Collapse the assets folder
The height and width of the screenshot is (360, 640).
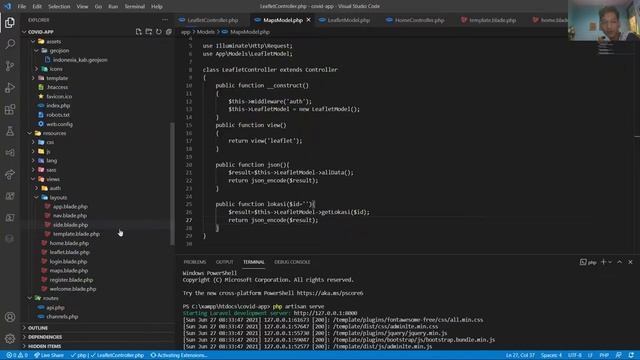(x=33, y=41)
